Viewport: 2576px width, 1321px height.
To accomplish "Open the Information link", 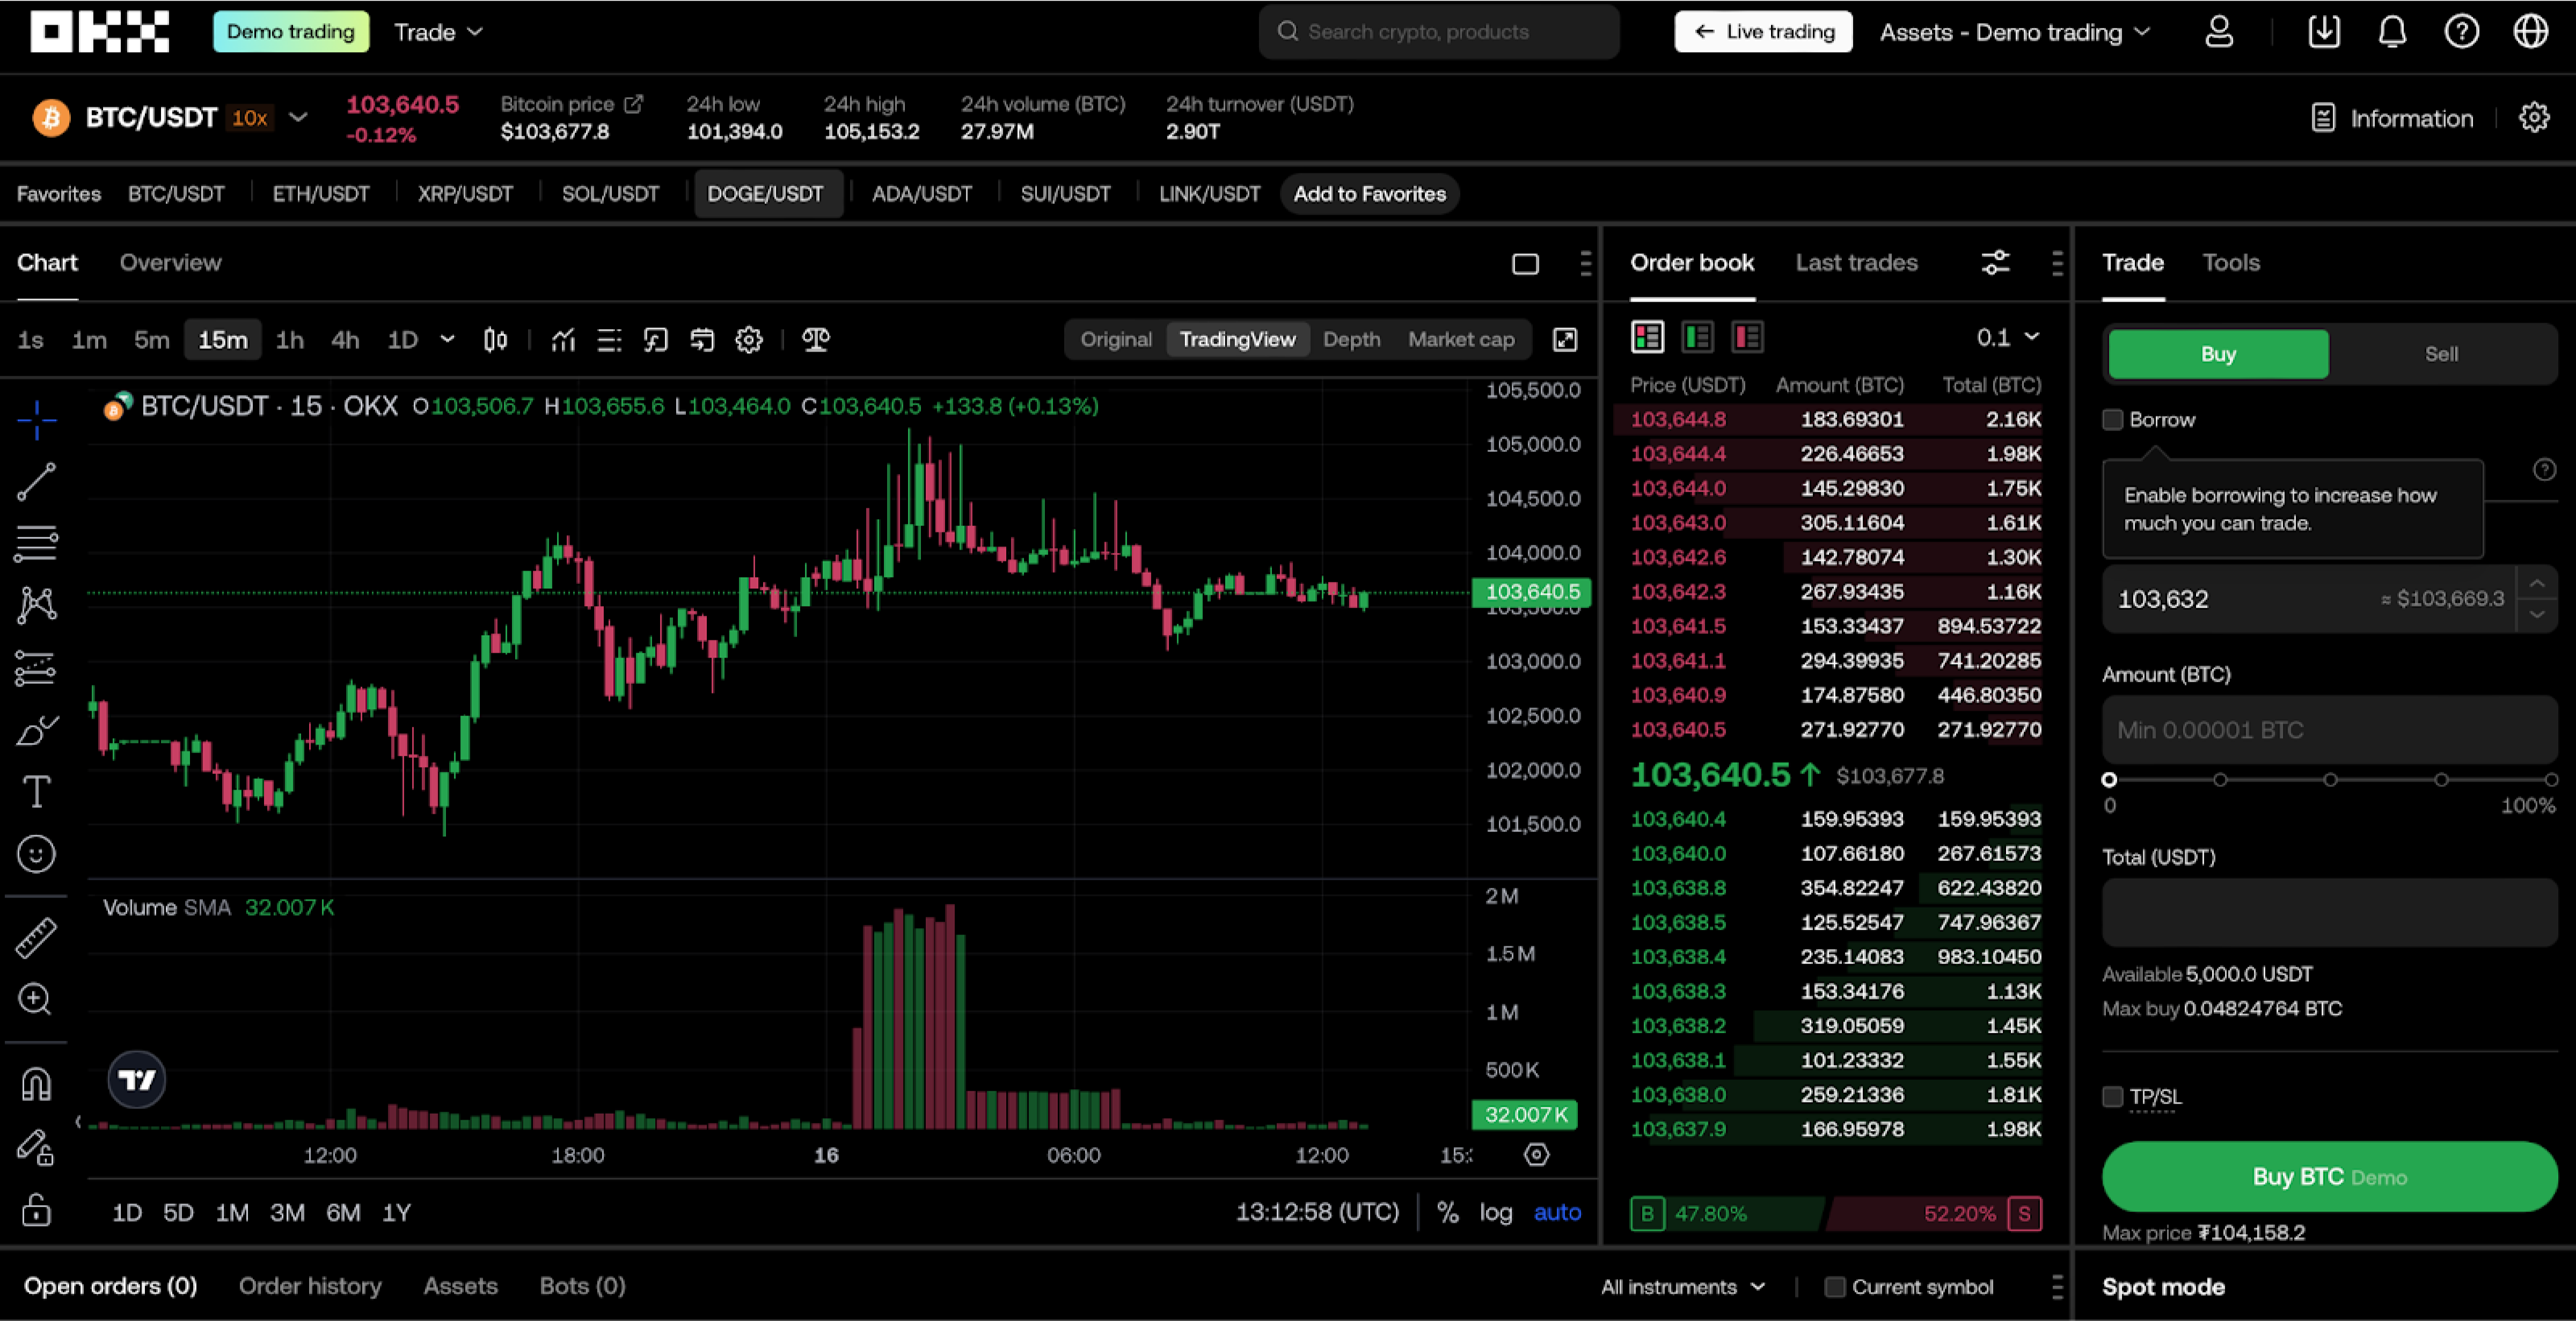I will tap(2392, 118).
